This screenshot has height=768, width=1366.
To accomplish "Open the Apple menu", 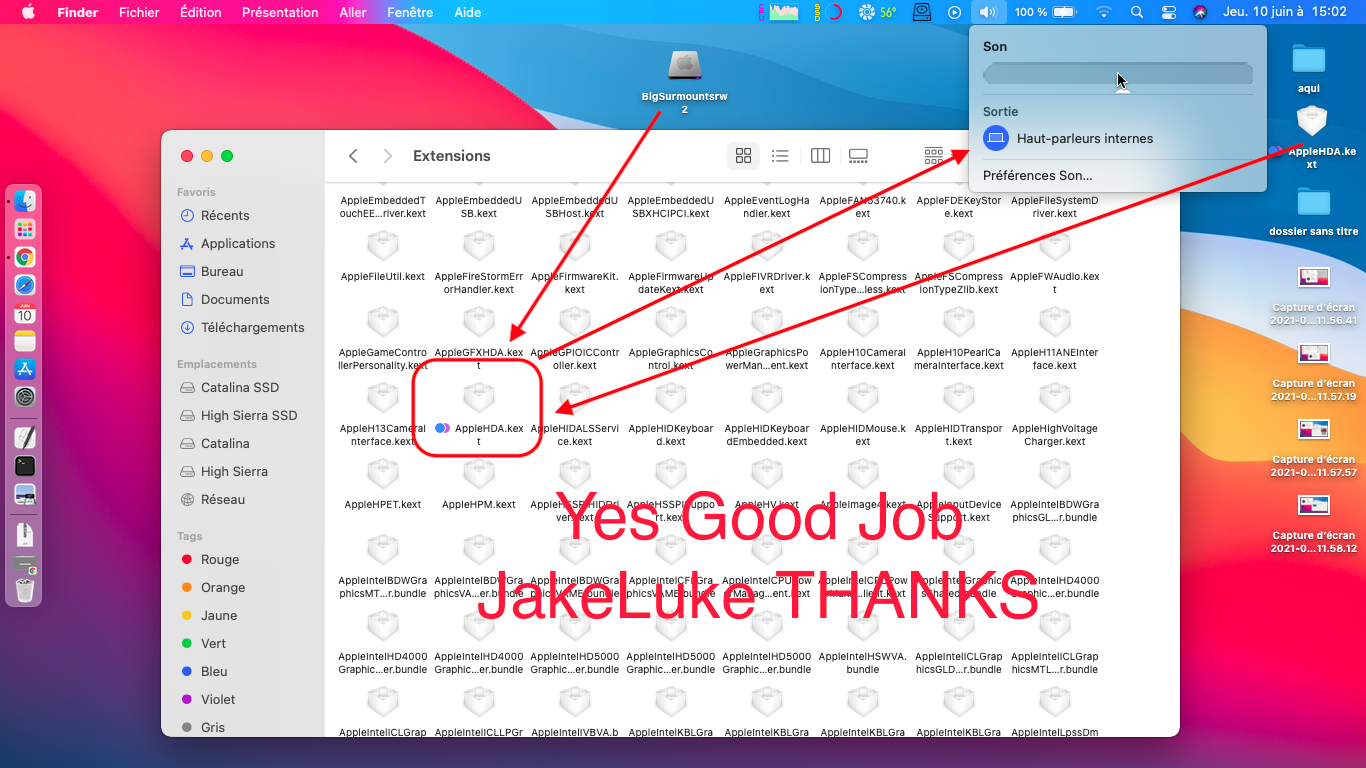I will 28,12.
